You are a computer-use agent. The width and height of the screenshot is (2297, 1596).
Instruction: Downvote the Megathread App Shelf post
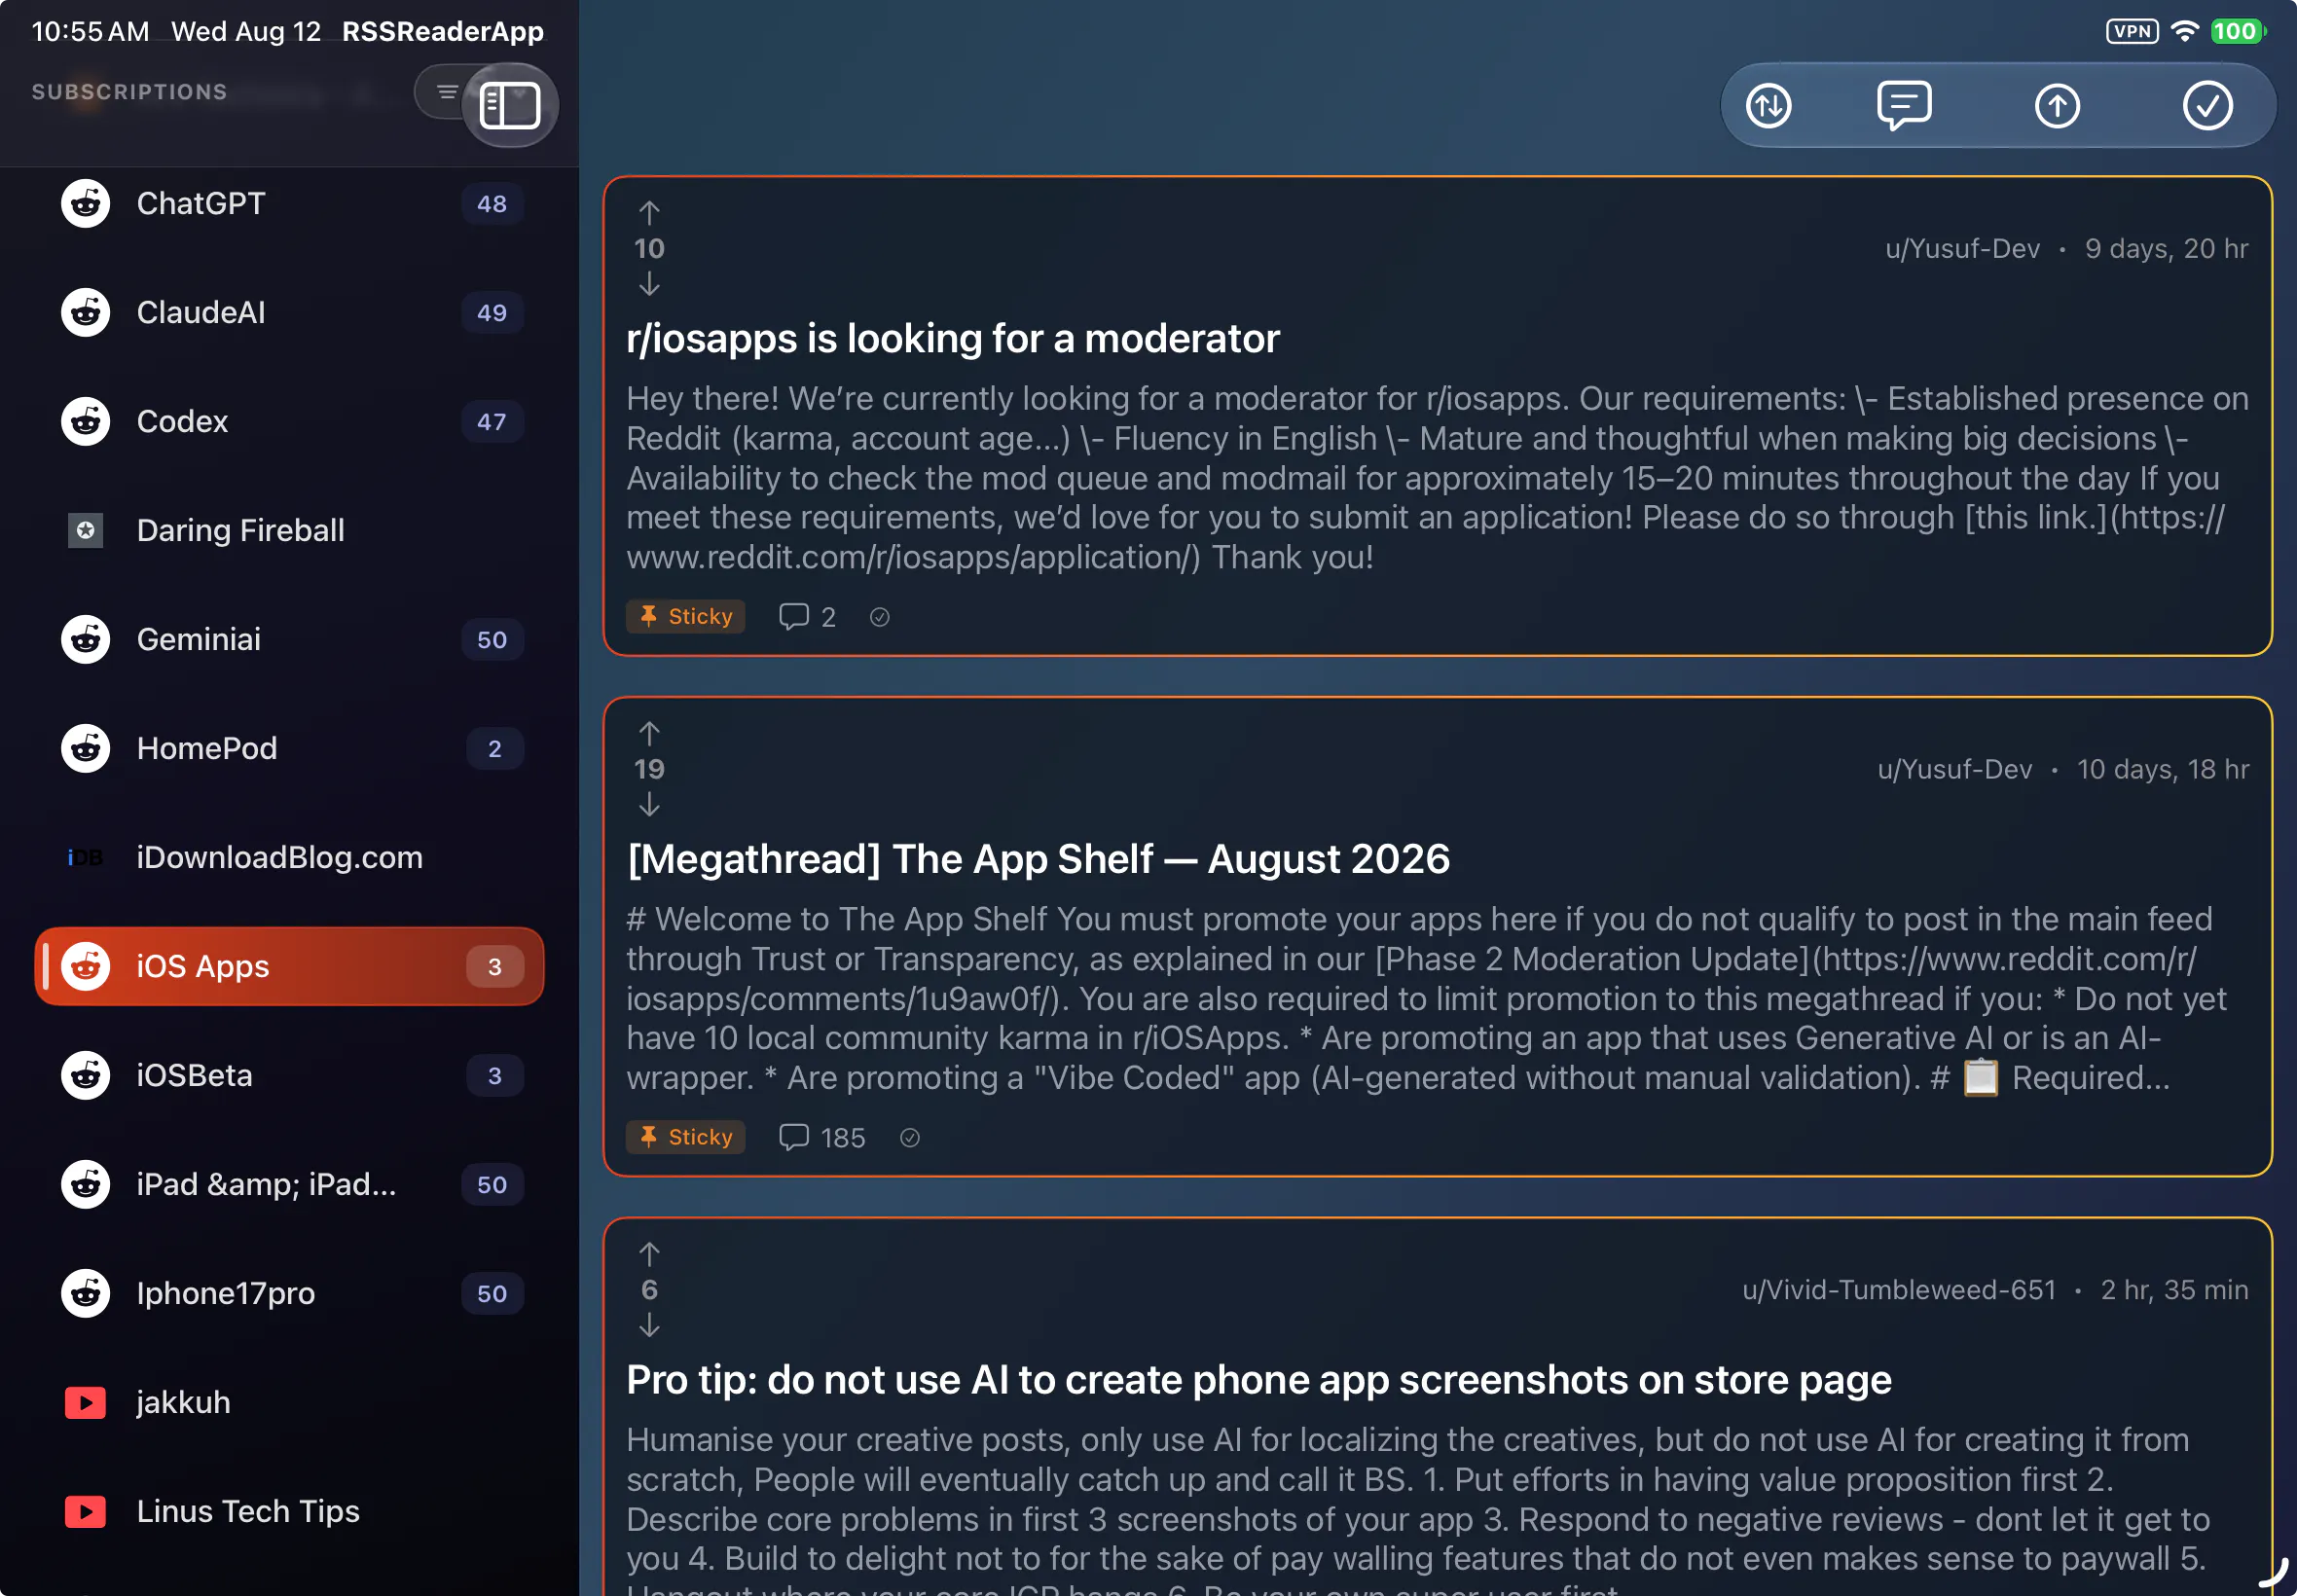(649, 804)
